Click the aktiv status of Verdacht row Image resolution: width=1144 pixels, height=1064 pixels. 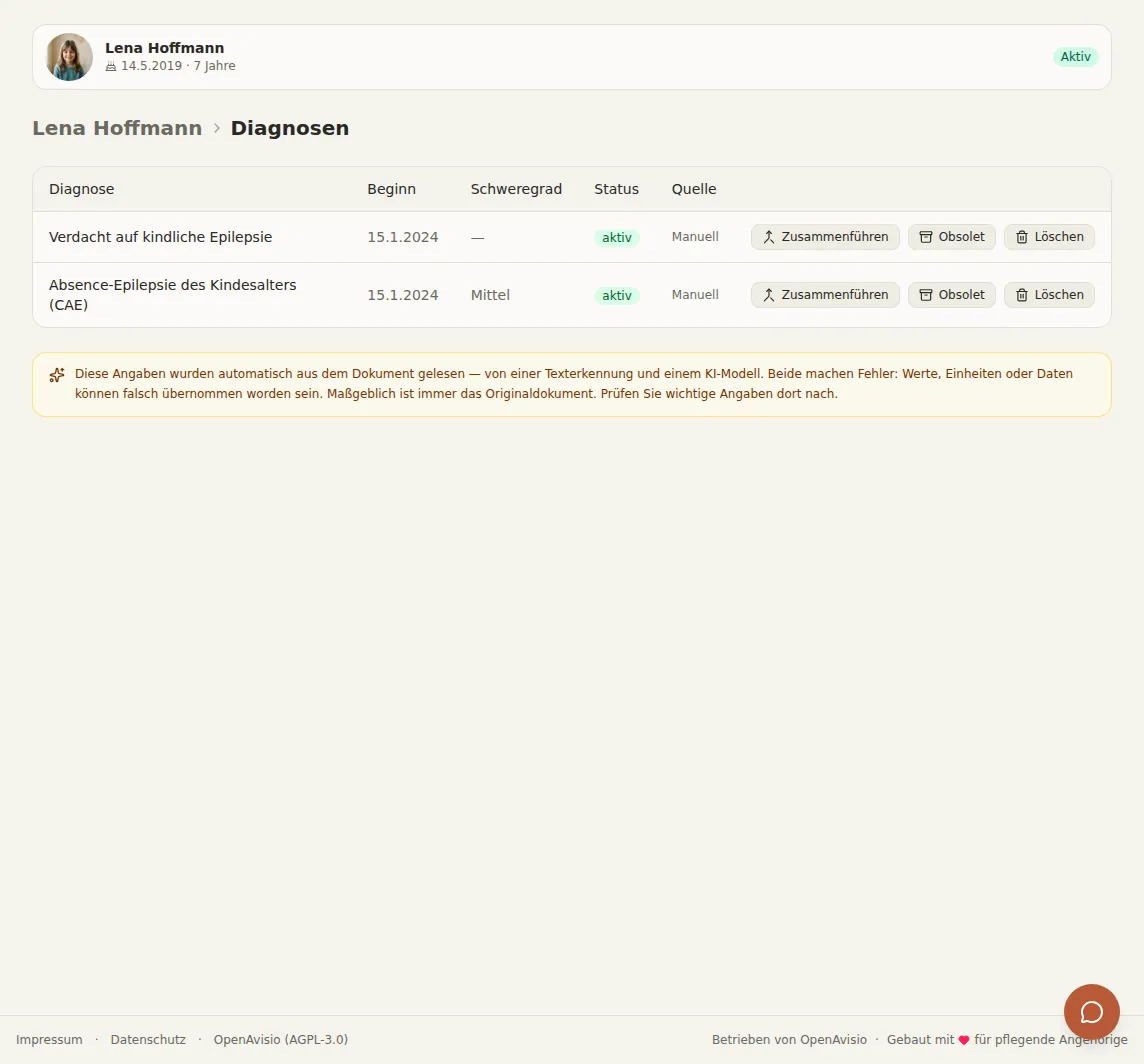pos(617,238)
